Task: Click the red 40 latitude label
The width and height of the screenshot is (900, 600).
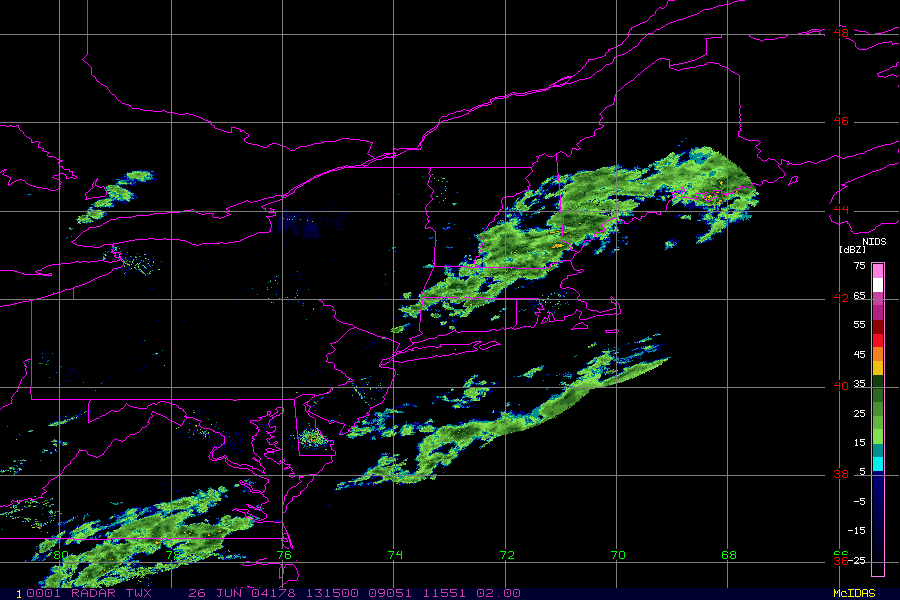Action: pos(841,386)
